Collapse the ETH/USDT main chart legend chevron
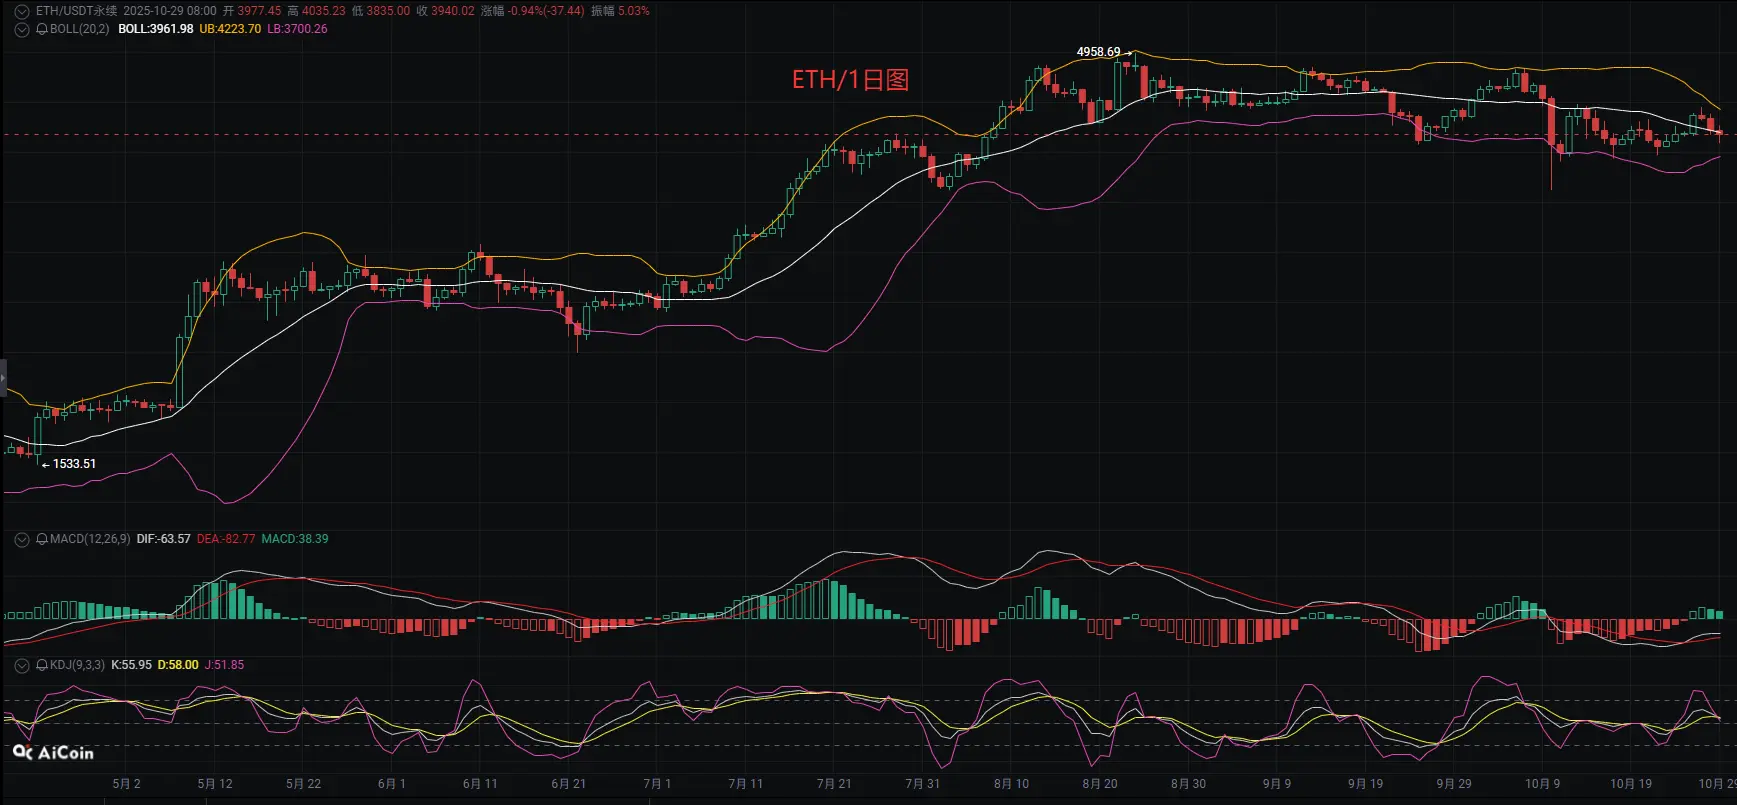The width and height of the screenshot is (1737, 805). pyautogui.click(x=22, y=11)
